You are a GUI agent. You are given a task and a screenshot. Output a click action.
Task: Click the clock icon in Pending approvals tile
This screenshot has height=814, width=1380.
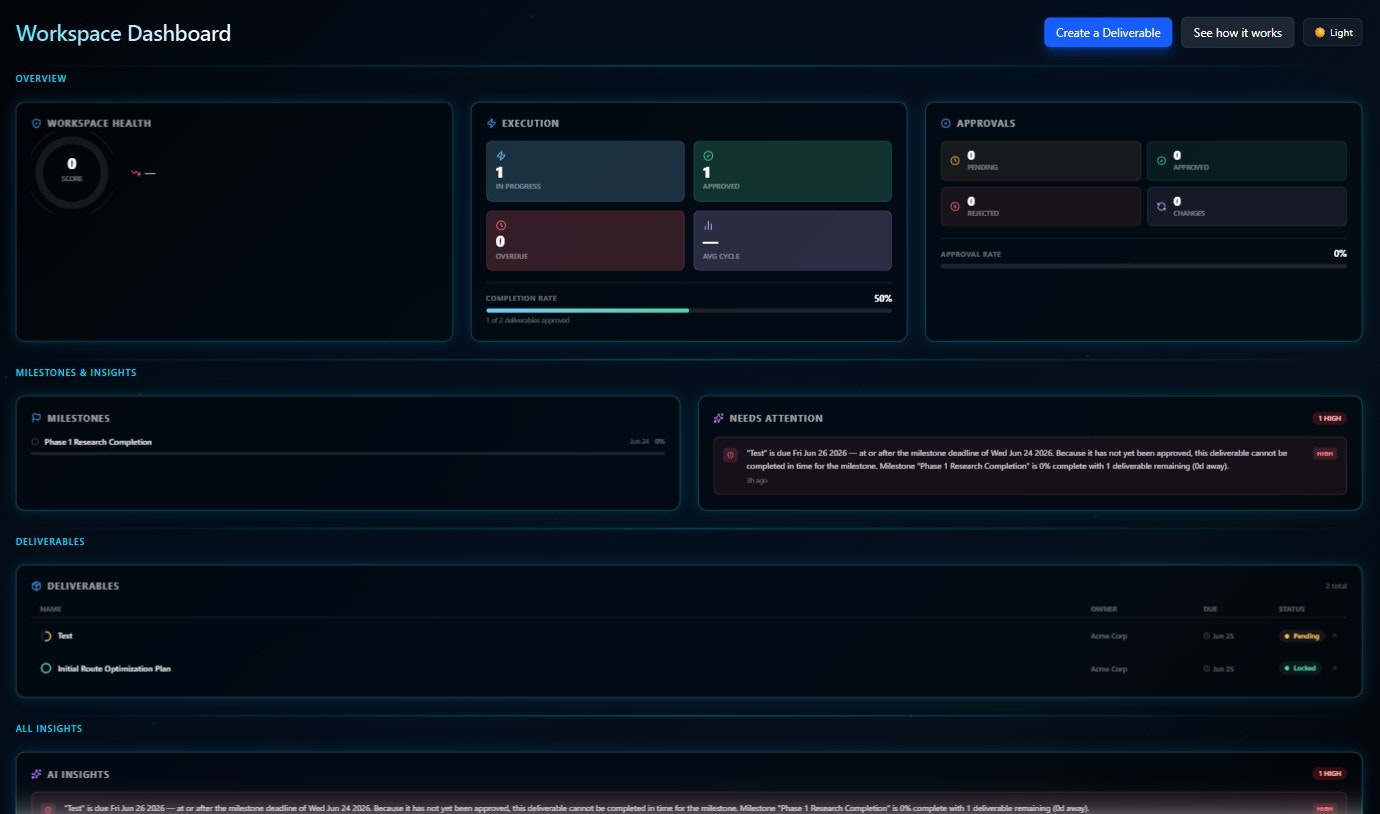click(955, 160)
